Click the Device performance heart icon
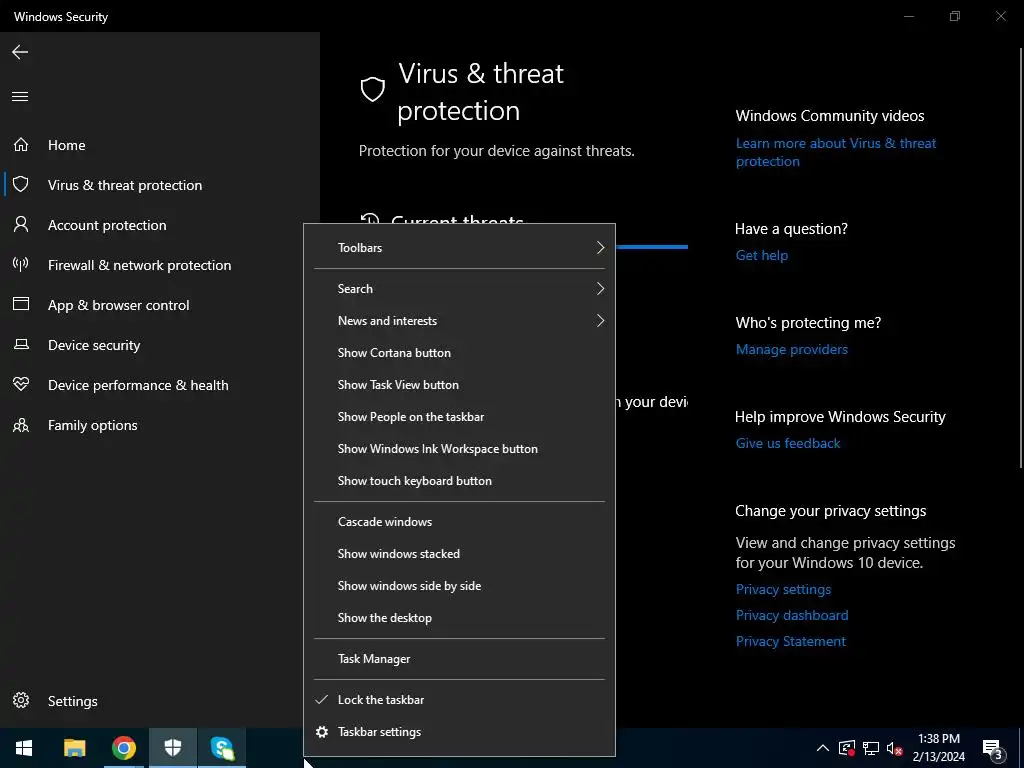 21,384
